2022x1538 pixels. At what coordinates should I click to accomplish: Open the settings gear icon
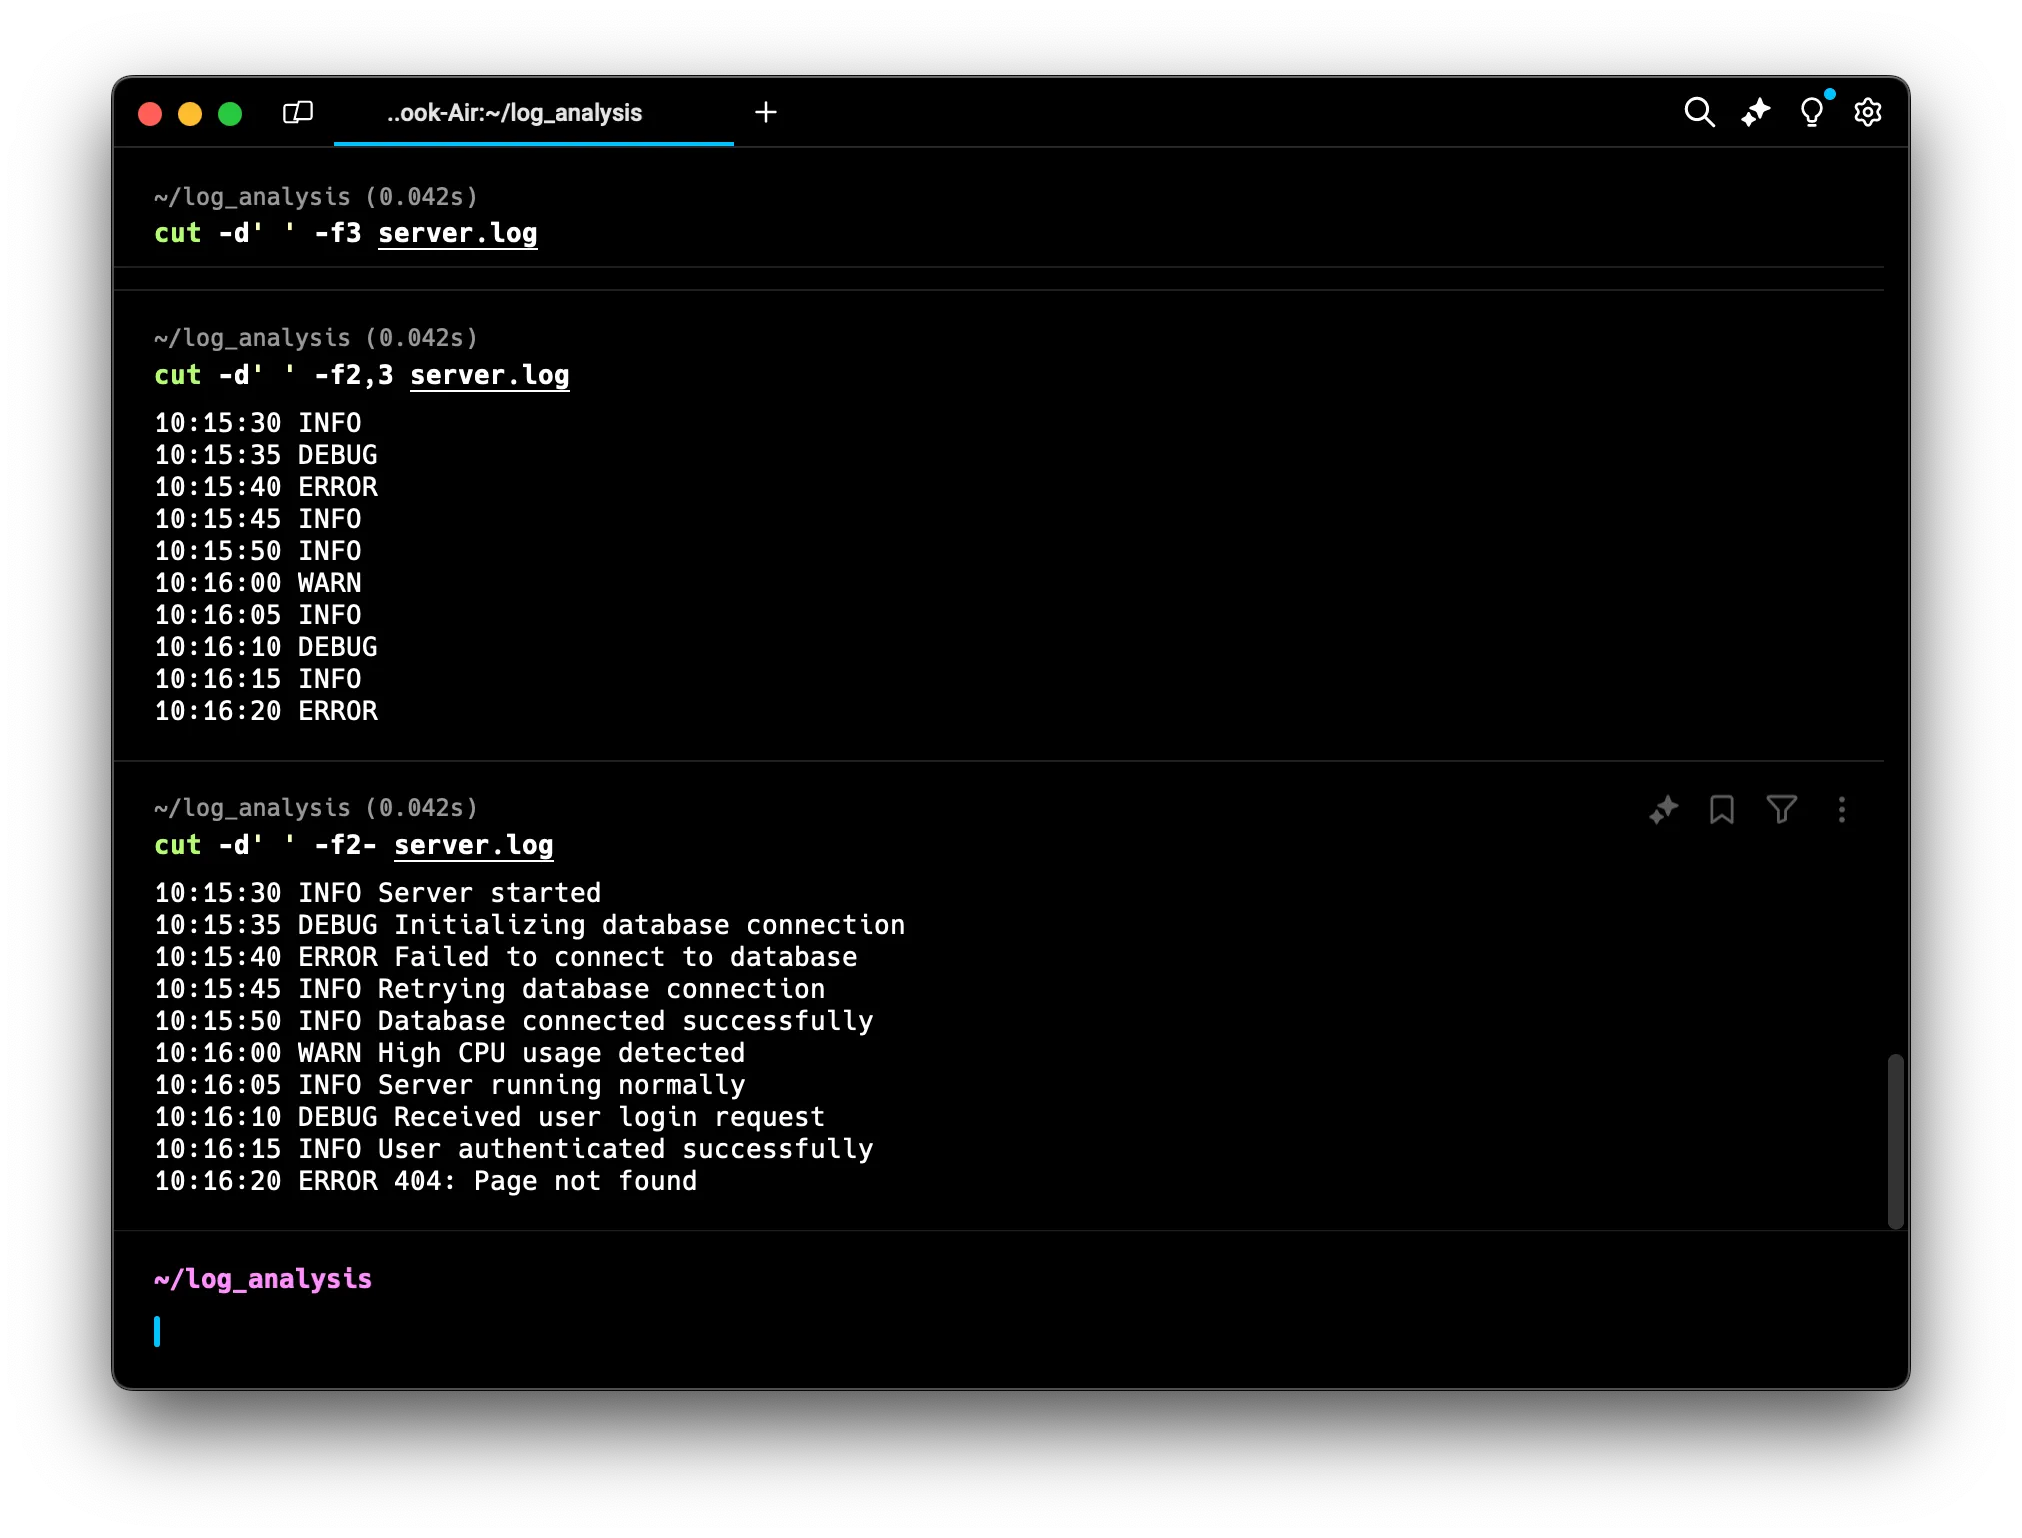tap(1867, 112)
